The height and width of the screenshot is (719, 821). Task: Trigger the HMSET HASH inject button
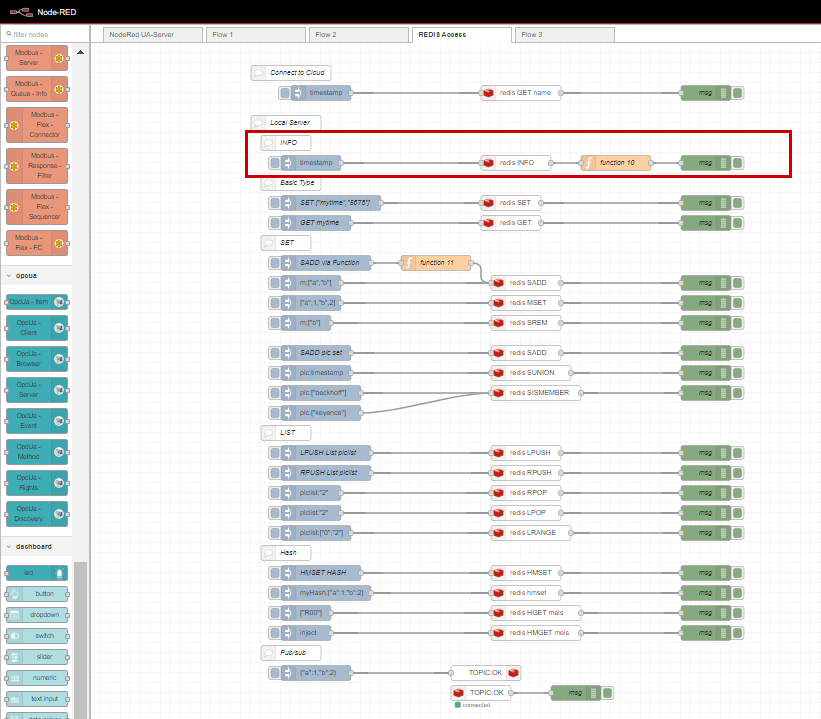(274, 573)
